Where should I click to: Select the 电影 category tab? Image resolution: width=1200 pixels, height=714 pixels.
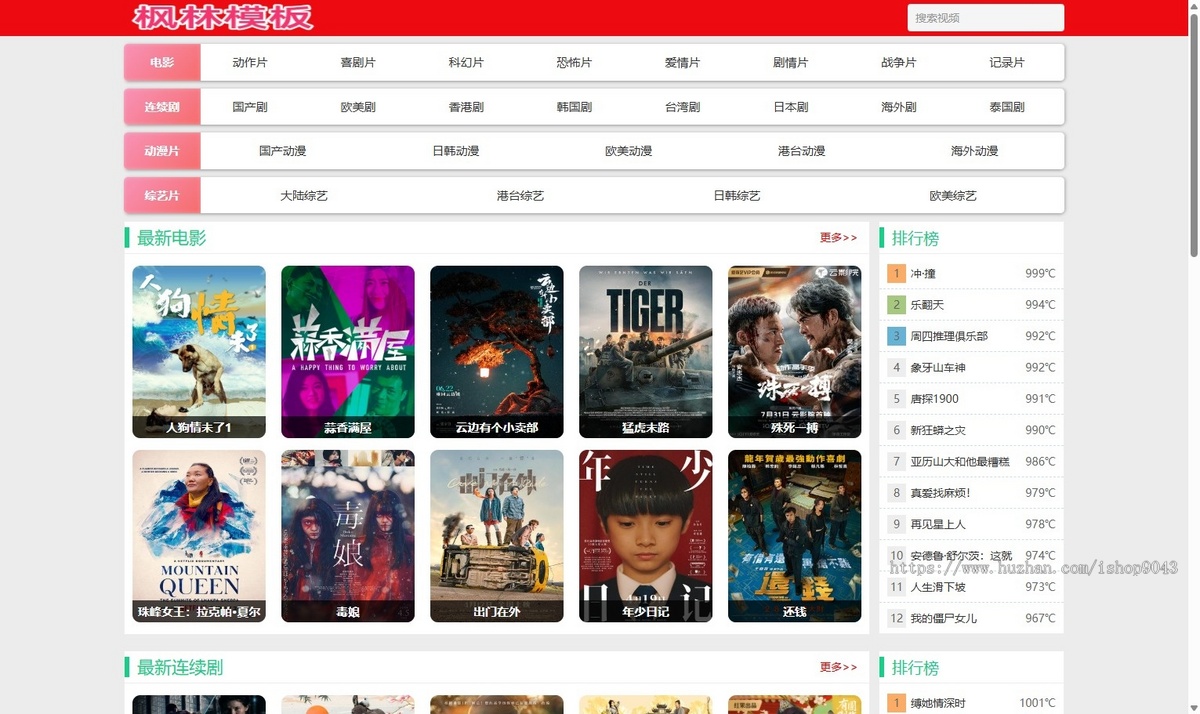[162, 62]
